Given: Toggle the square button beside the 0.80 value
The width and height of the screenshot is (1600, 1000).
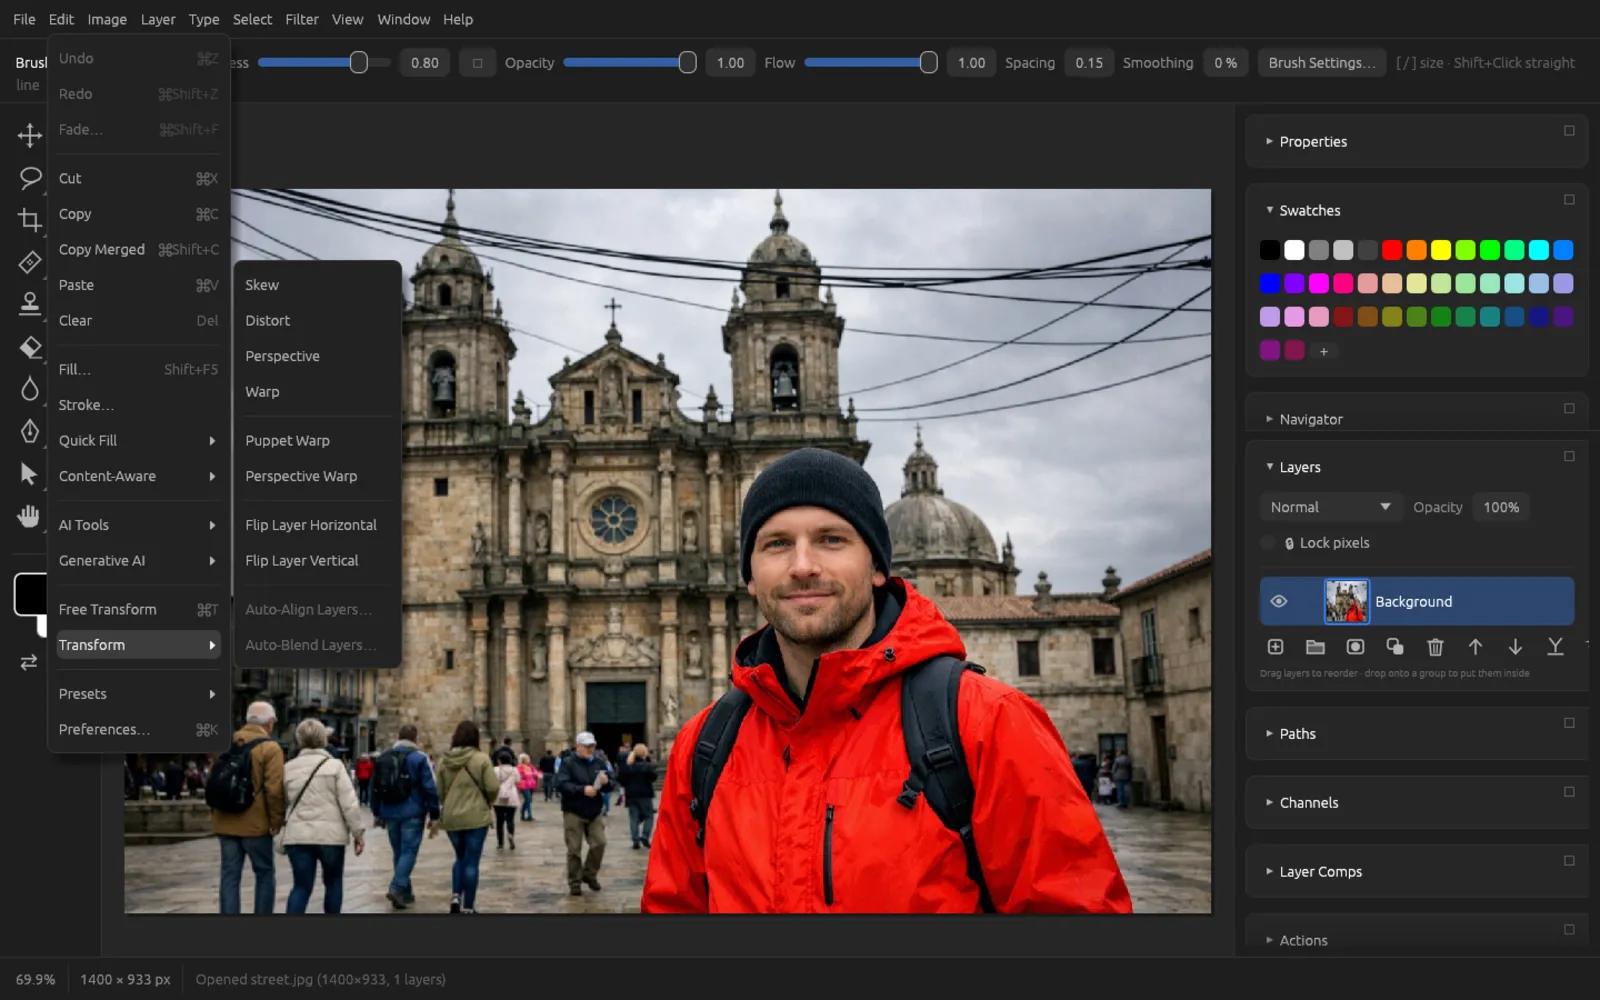Looking at the screenshot, I should [477, 63].
